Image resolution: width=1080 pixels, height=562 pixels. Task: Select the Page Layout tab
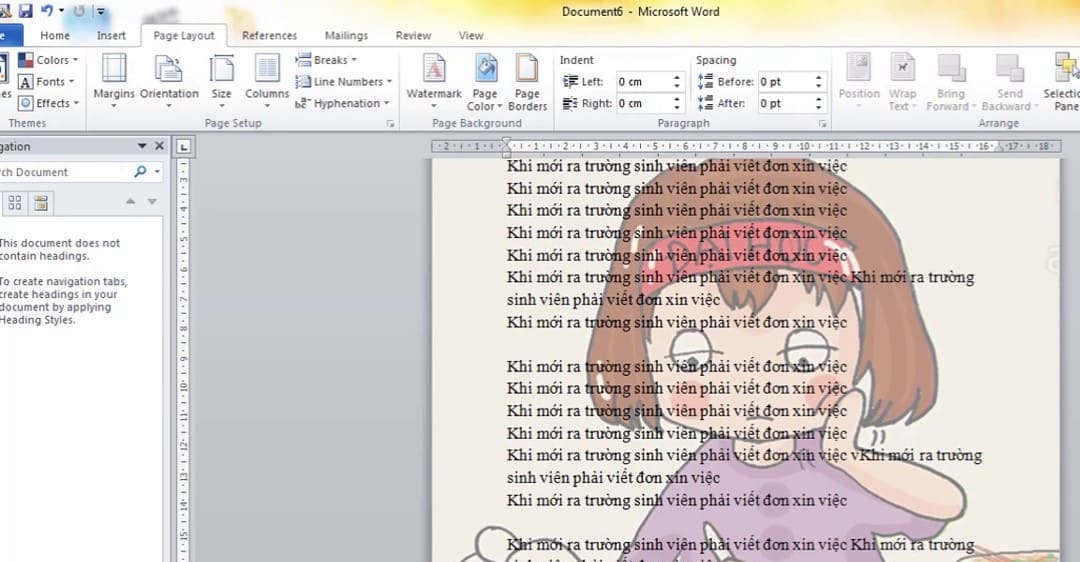coord(184,36)
